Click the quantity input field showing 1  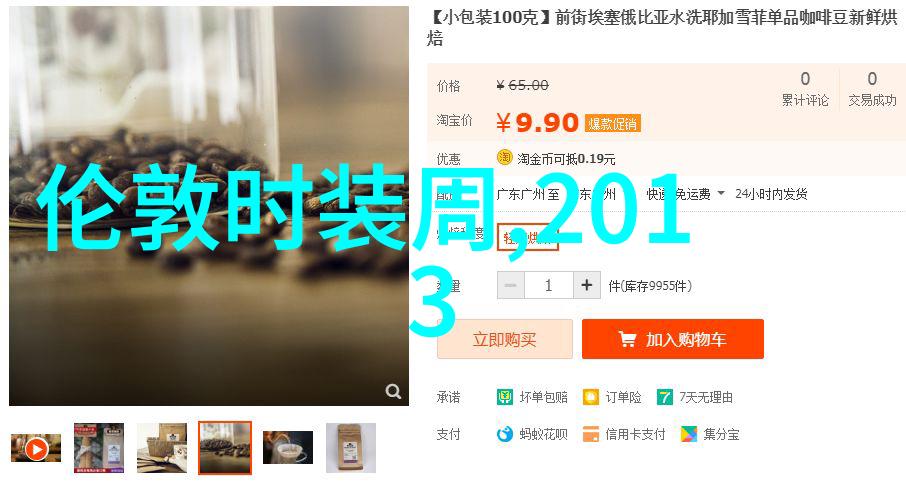click(549, 285)
